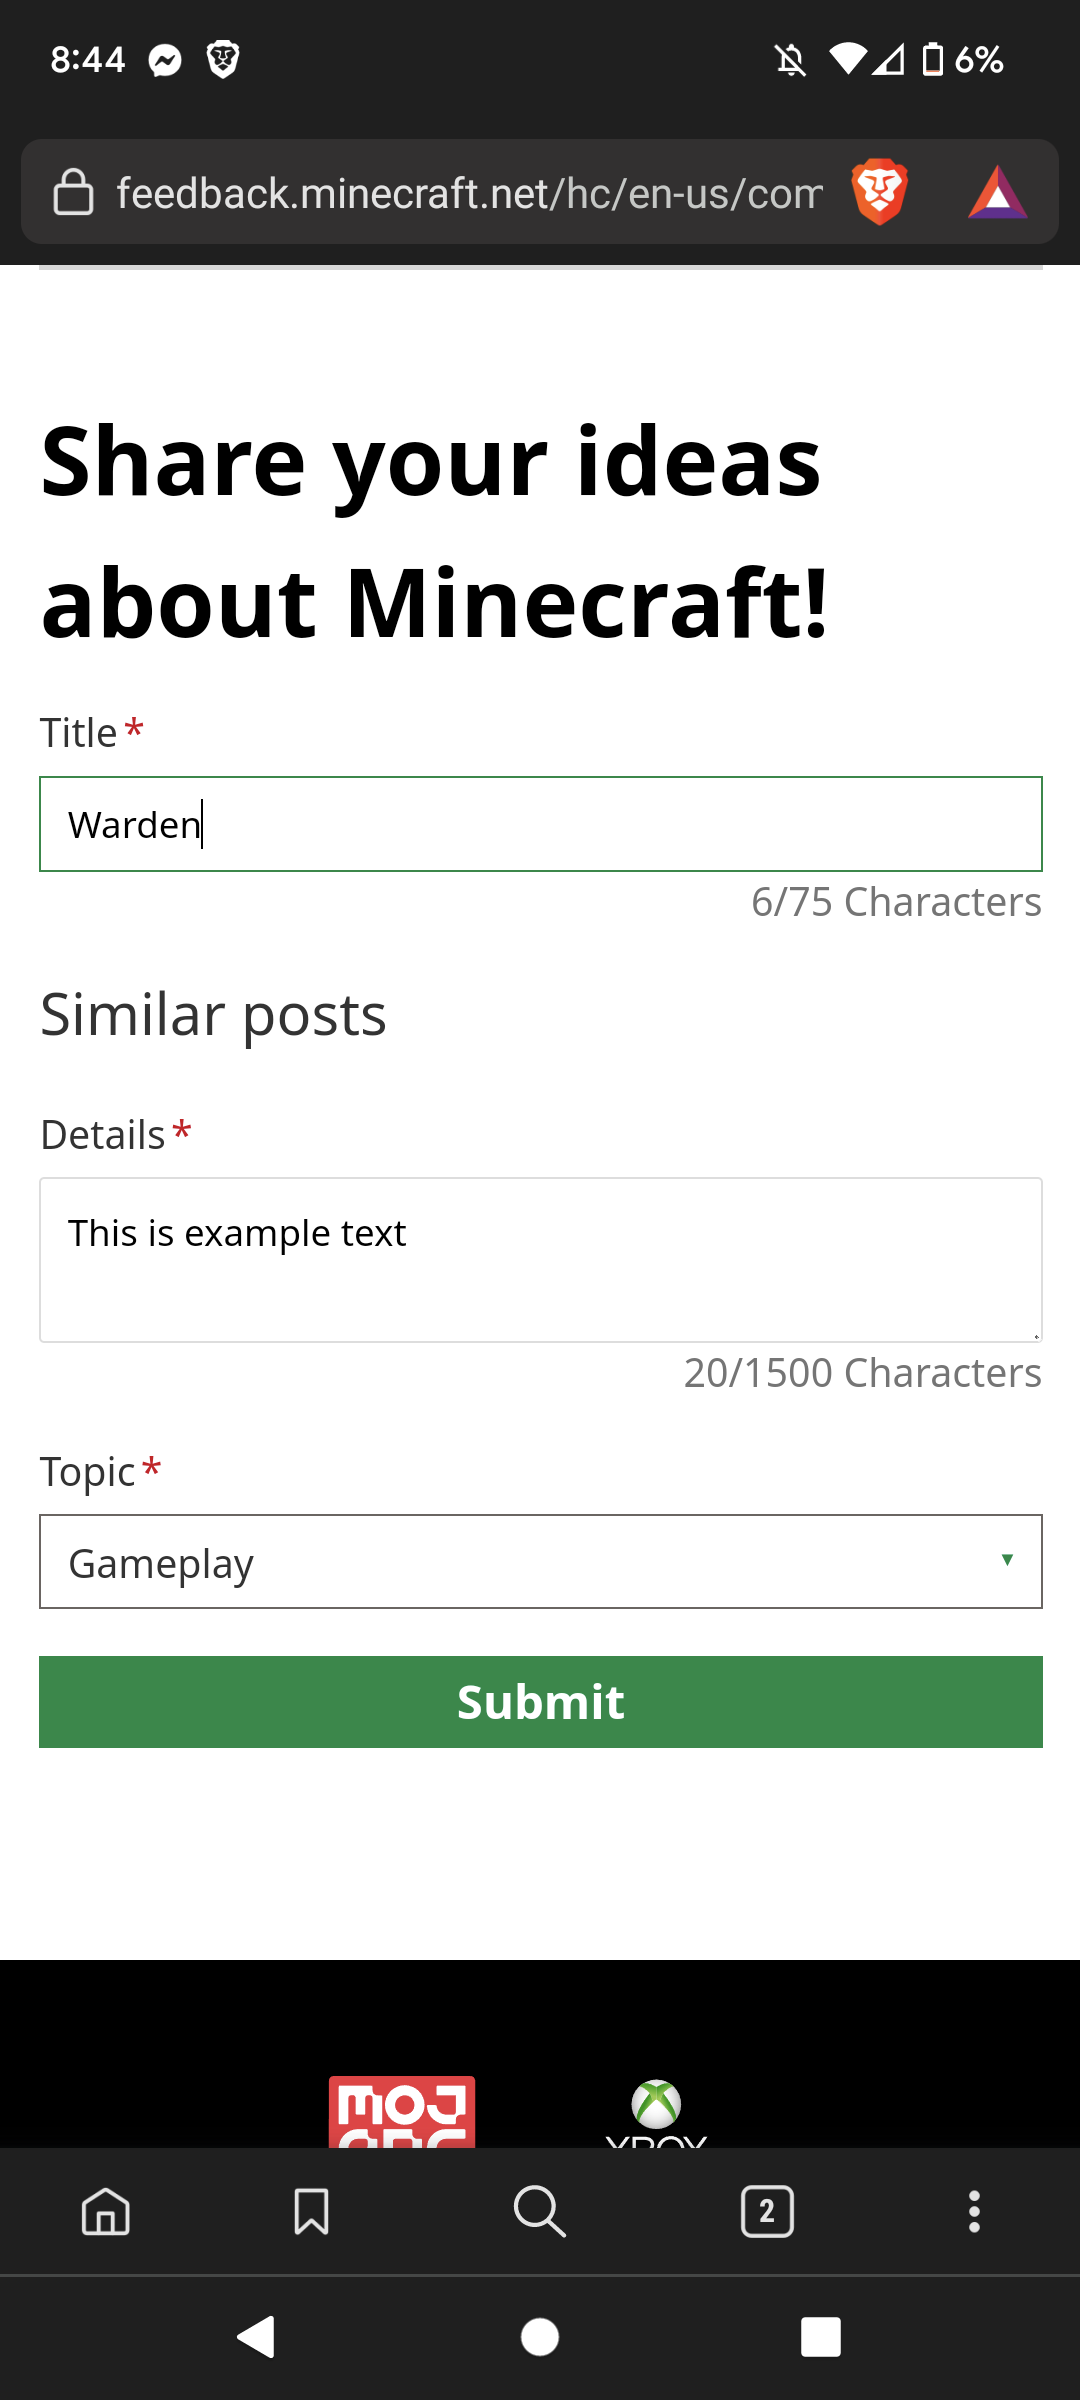Click the Submit button
1080x2400 pixels.
(540, 1702)
